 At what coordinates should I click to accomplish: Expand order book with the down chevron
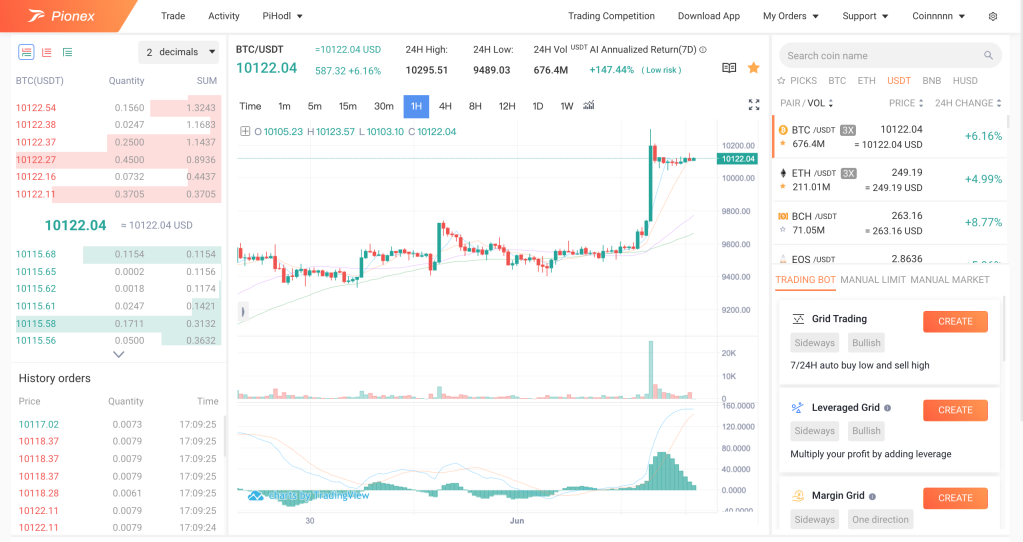pyautogui.click(x=119, y=354)
